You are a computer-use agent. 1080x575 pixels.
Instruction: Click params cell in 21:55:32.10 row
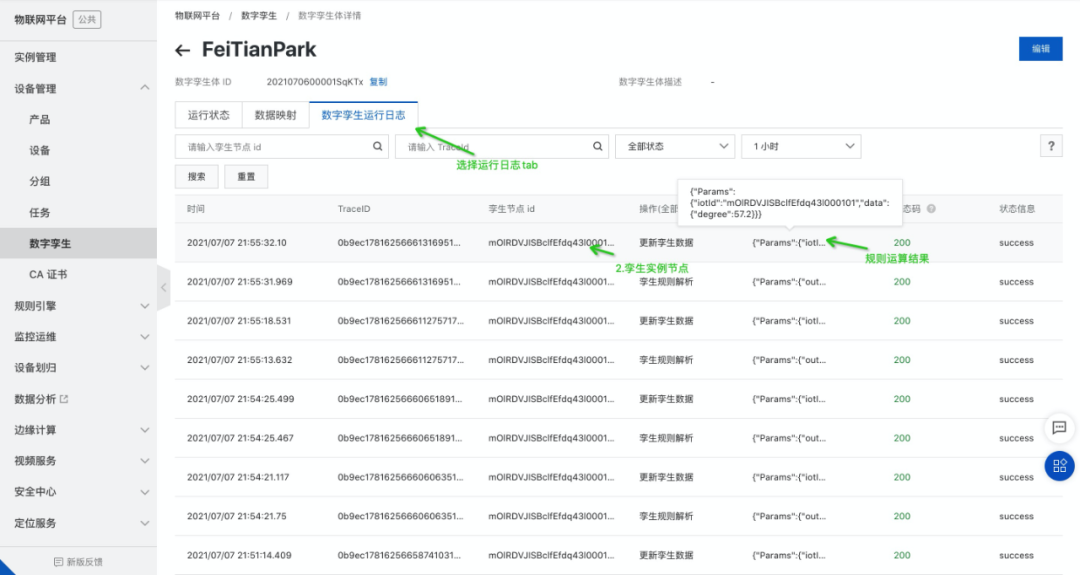[x=788, y=242]
